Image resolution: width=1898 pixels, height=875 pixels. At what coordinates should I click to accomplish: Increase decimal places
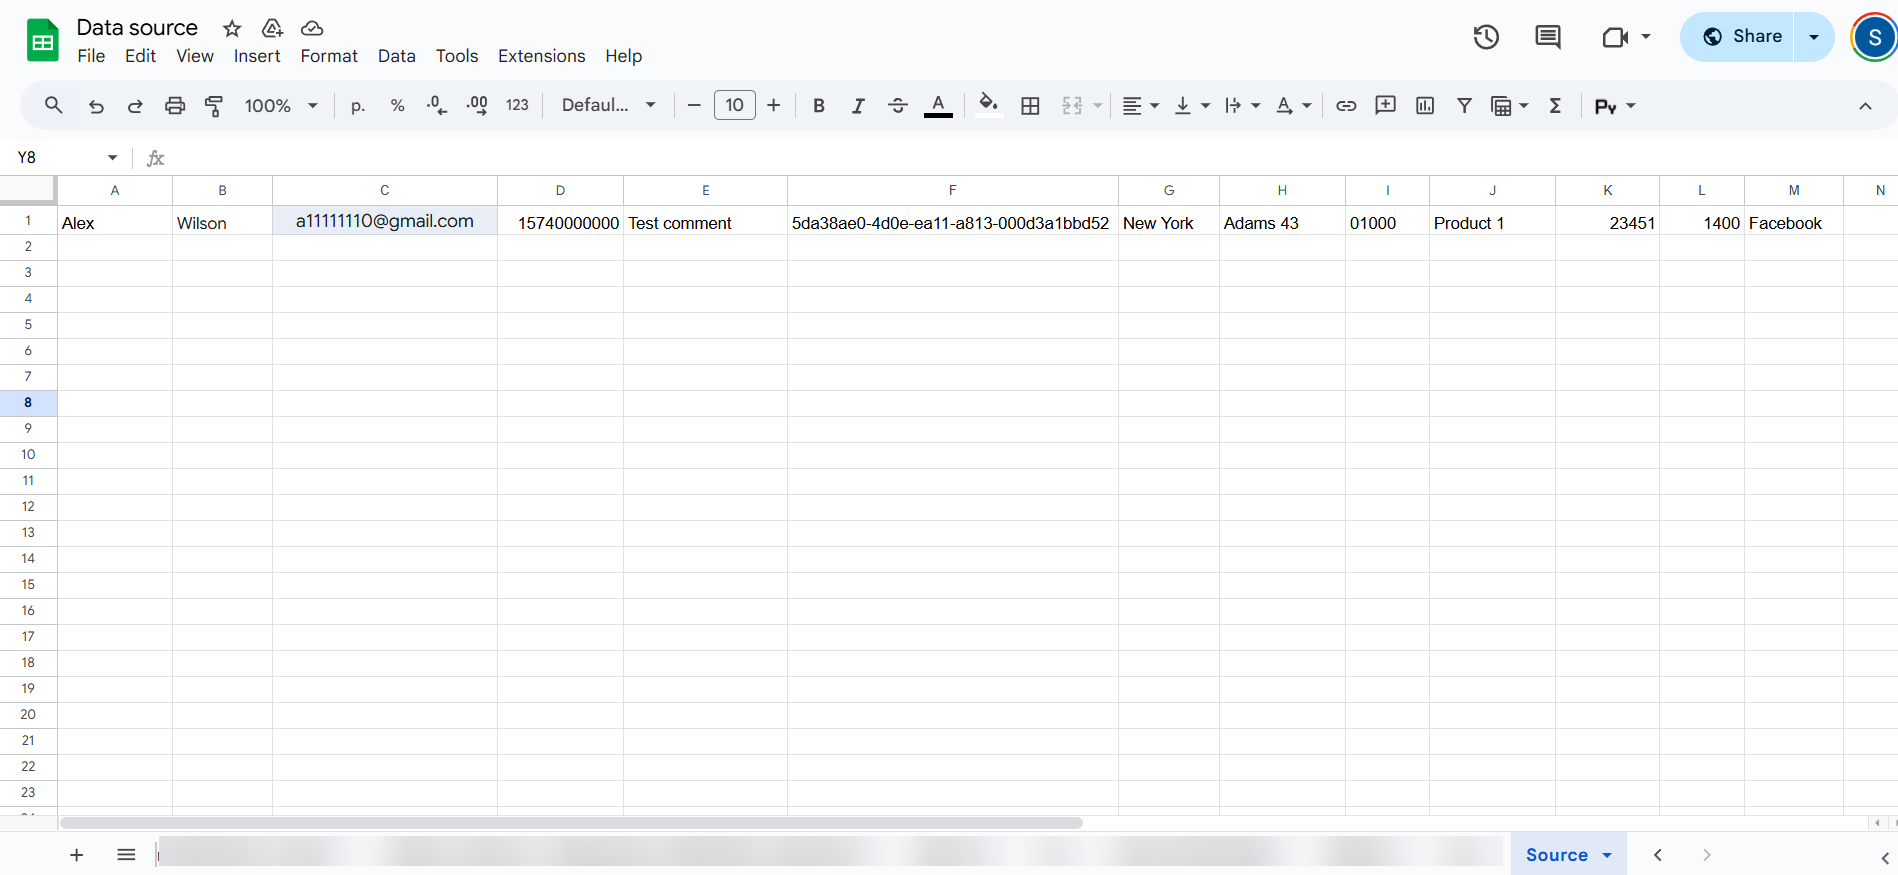477,106
